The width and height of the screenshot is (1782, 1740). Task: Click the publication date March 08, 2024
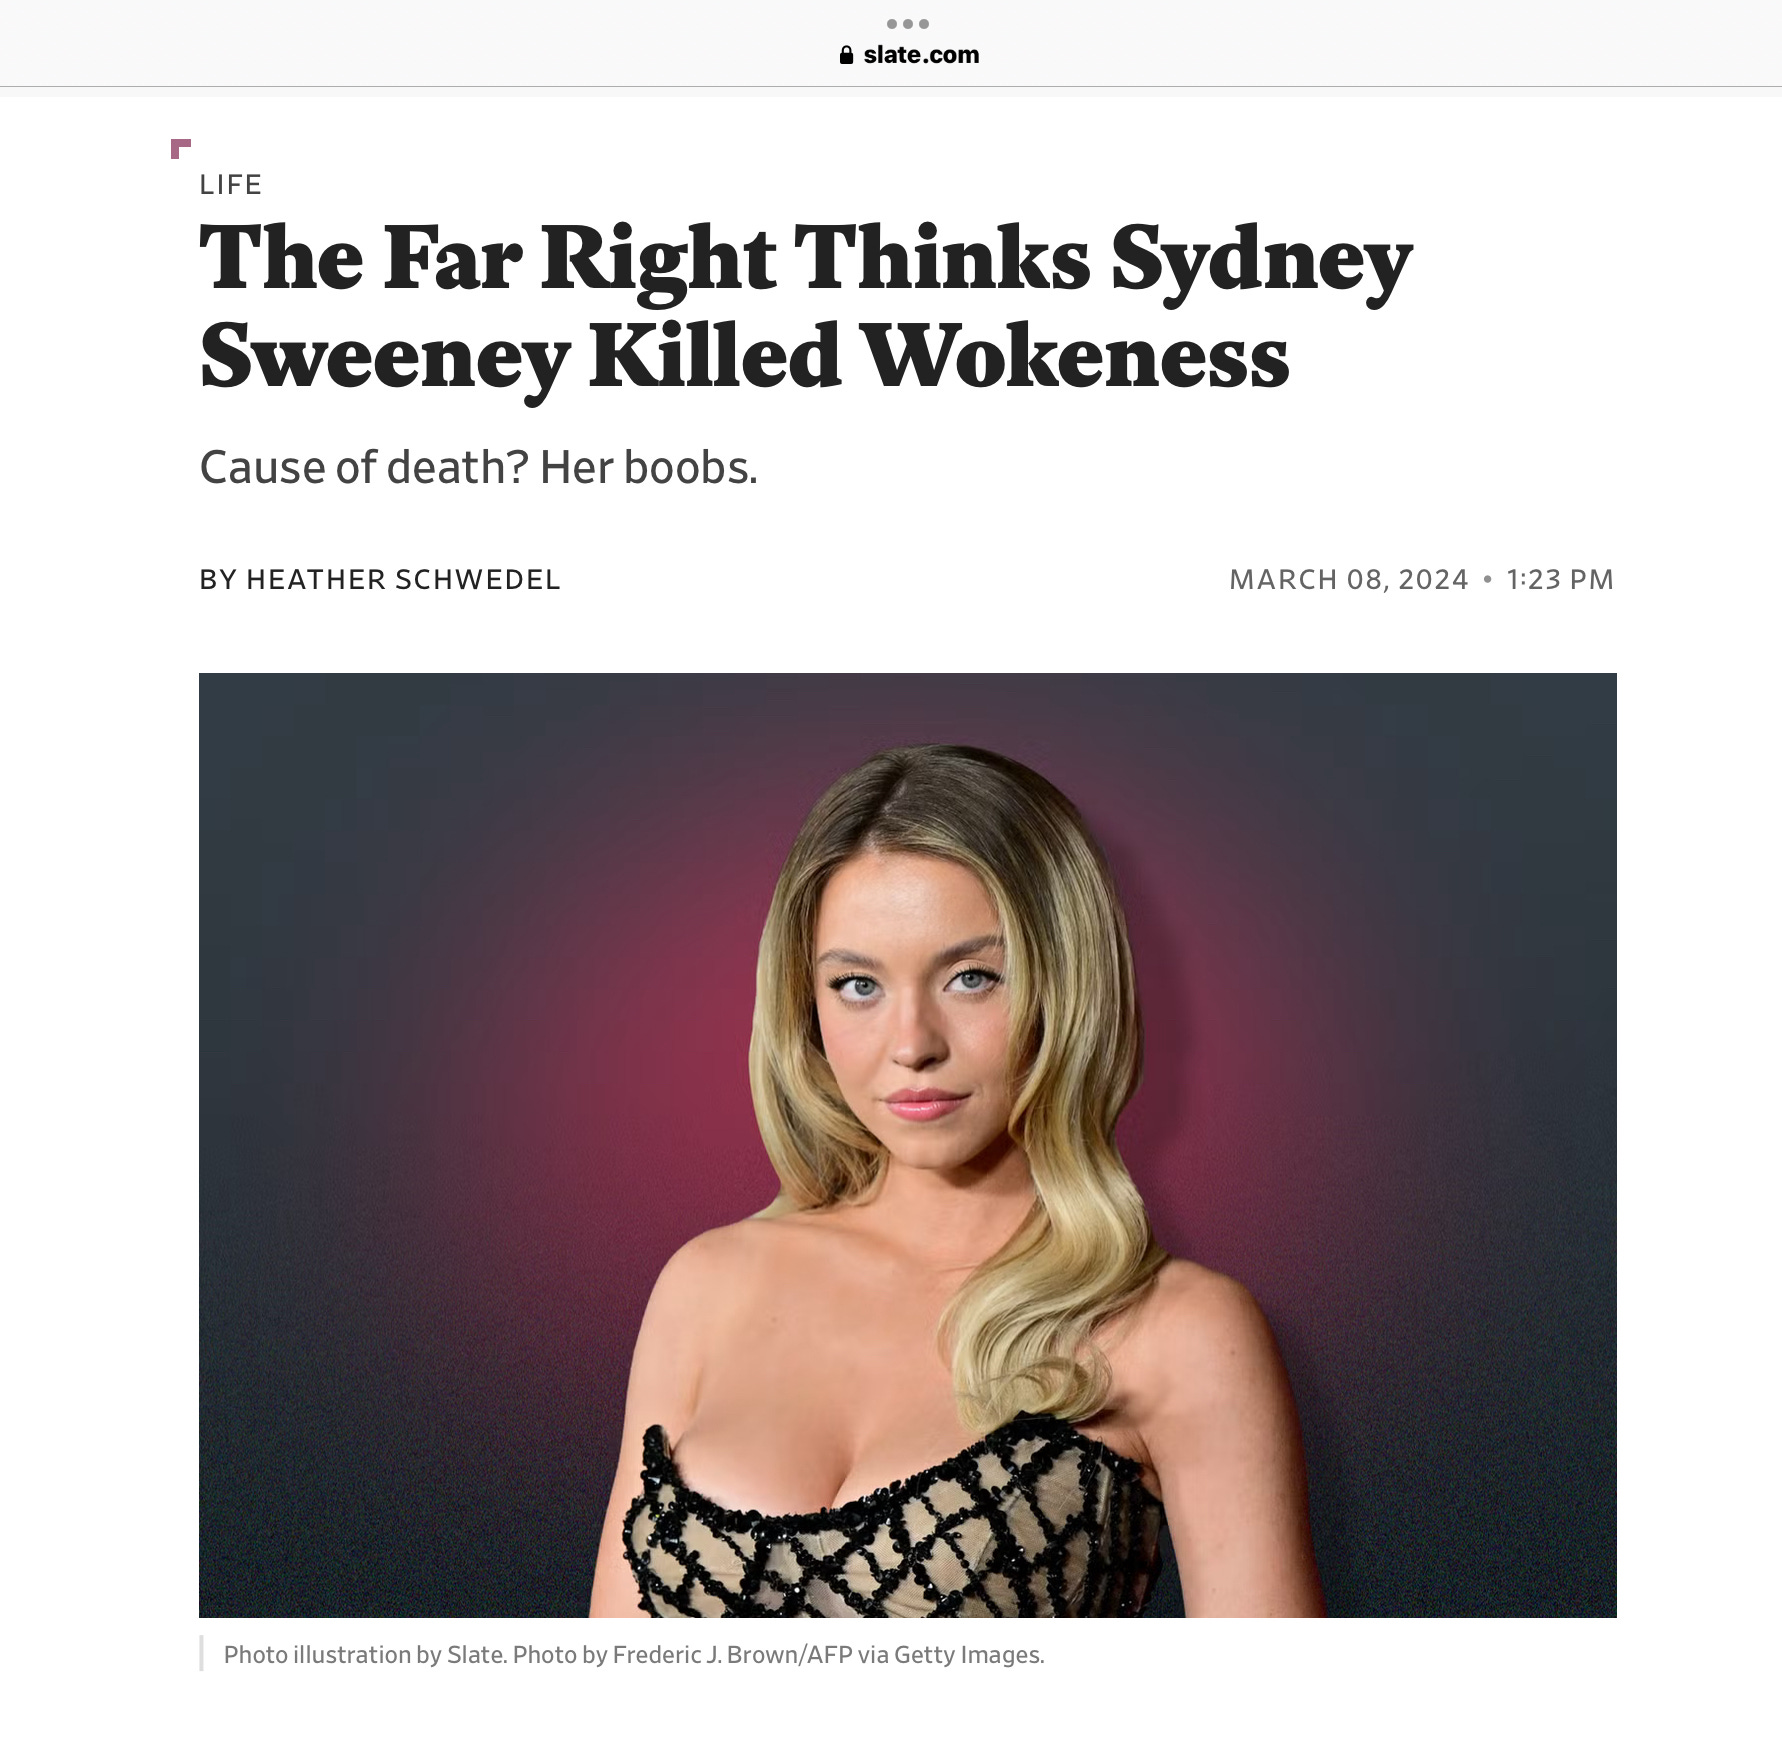[1349, 580]
